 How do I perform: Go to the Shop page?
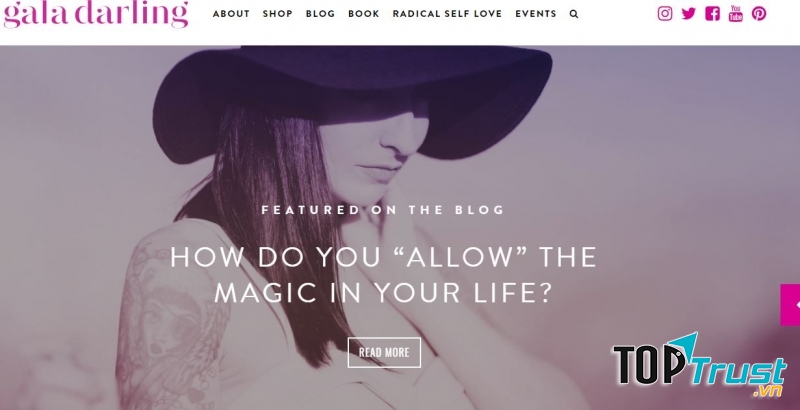pyautogui.click(x=278, y=14)
